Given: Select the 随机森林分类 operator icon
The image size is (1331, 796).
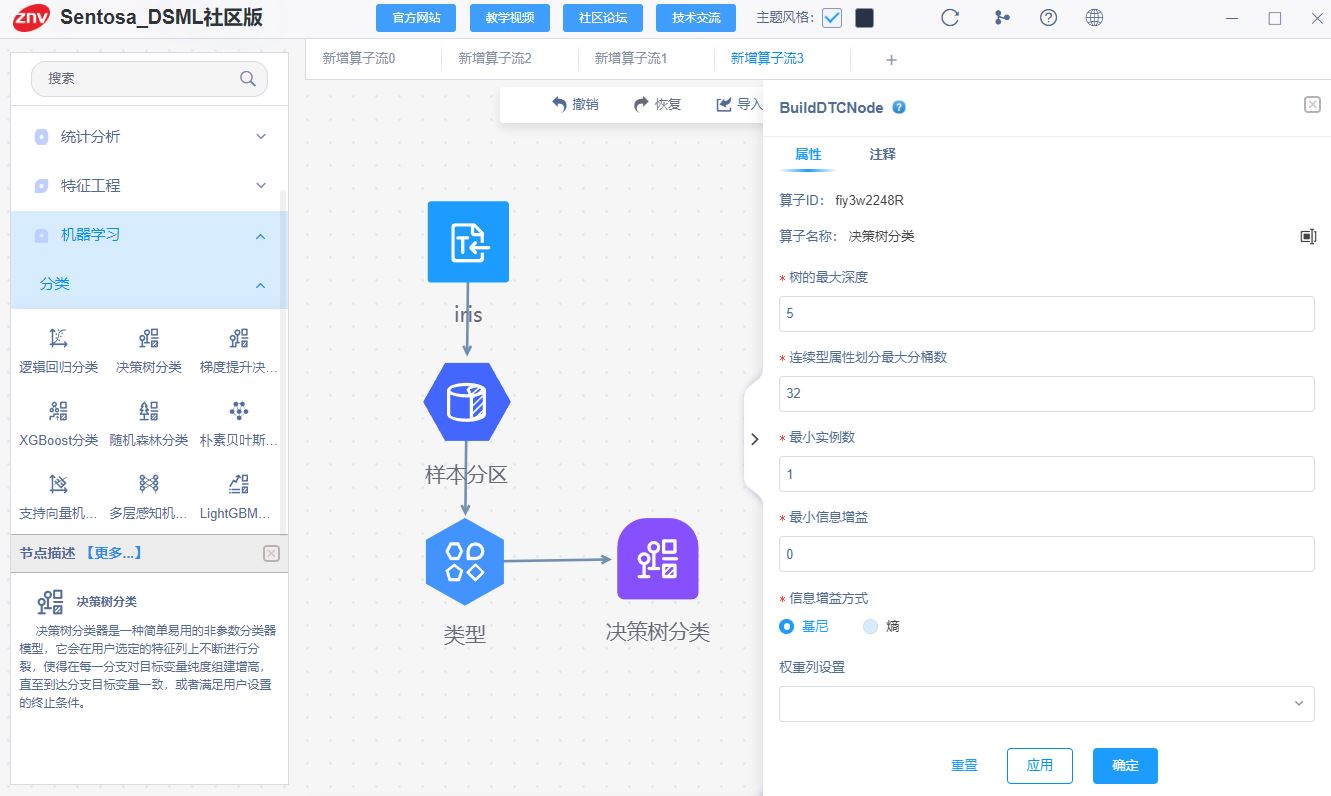Looking at the screenshot, I should click(x=149, y=411).
